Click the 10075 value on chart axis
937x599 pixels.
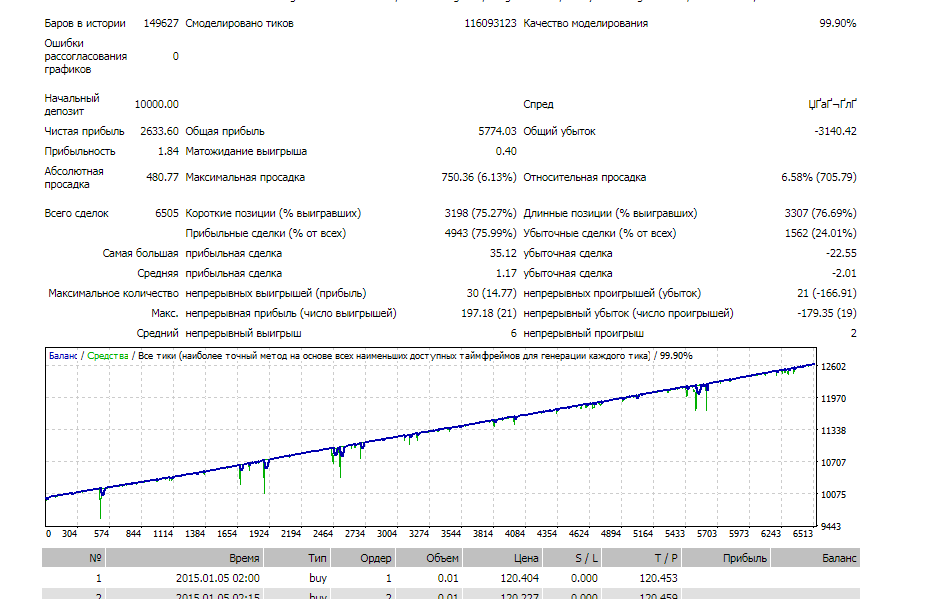point(834,494)
